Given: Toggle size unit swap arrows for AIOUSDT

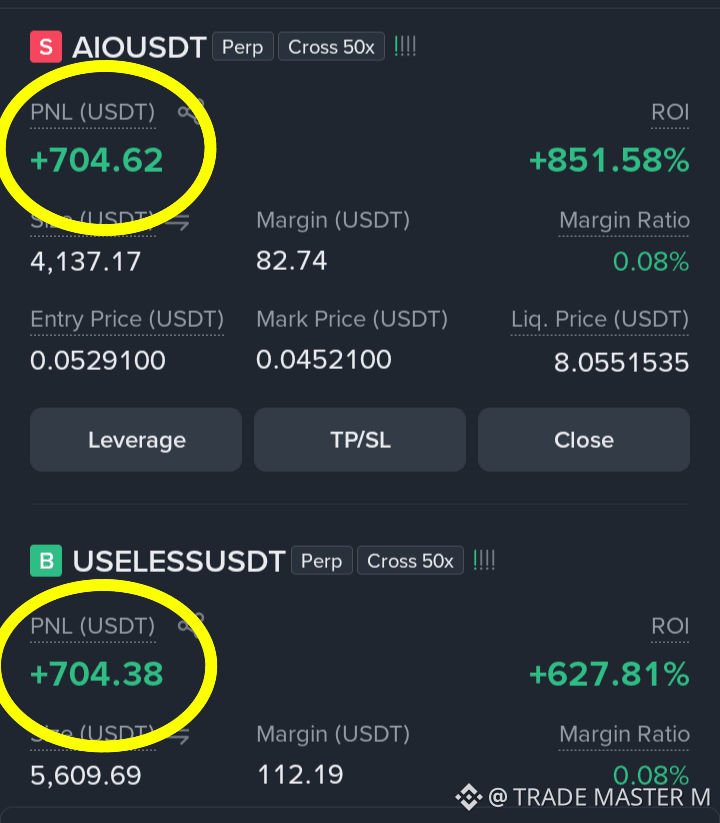Looking at the screenshot, I should pos(177,222).
